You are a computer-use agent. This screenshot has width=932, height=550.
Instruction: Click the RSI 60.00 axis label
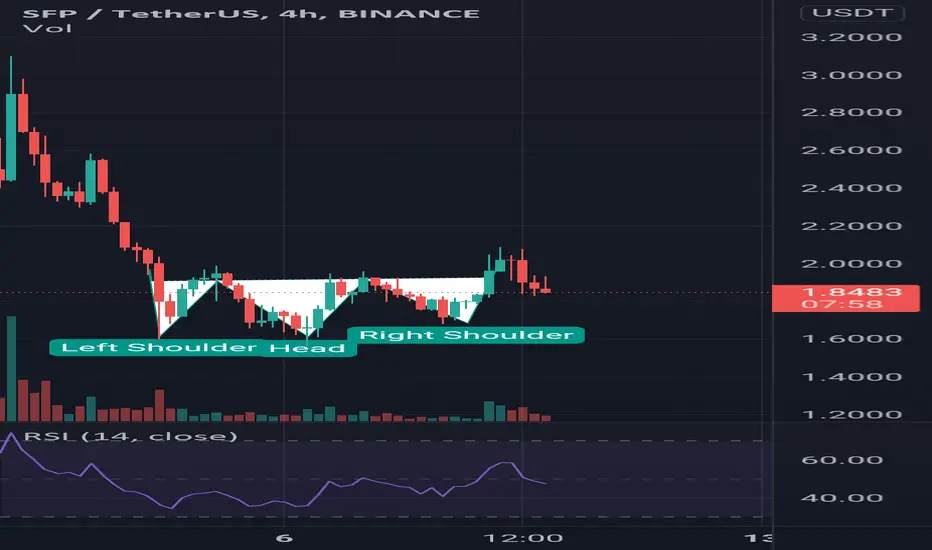pos(842,460)
